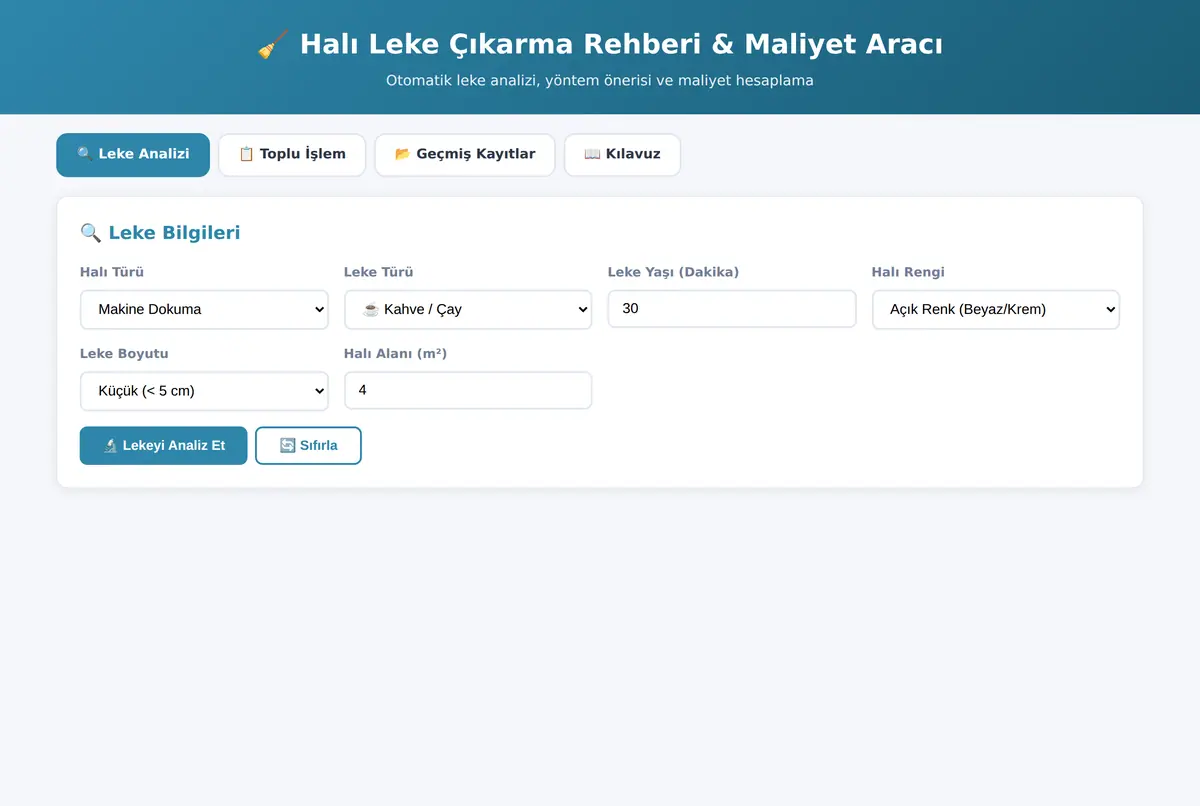The height and width of the screenshot is (806, 1200).
Task: Click the Leke Yaşı (Dakika) input field
Action: coord(732,309)
